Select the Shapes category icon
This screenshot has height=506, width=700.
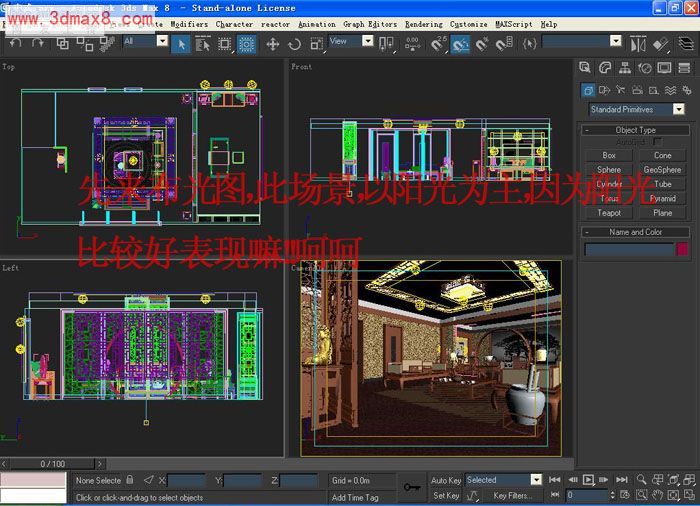[604, 90]
